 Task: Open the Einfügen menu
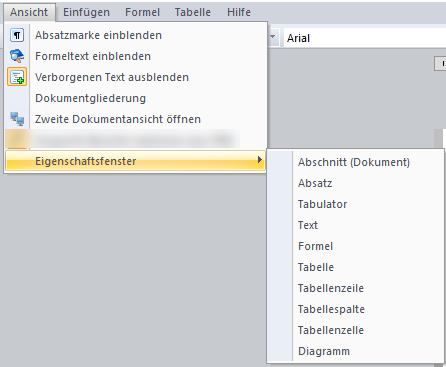[86, 12]
